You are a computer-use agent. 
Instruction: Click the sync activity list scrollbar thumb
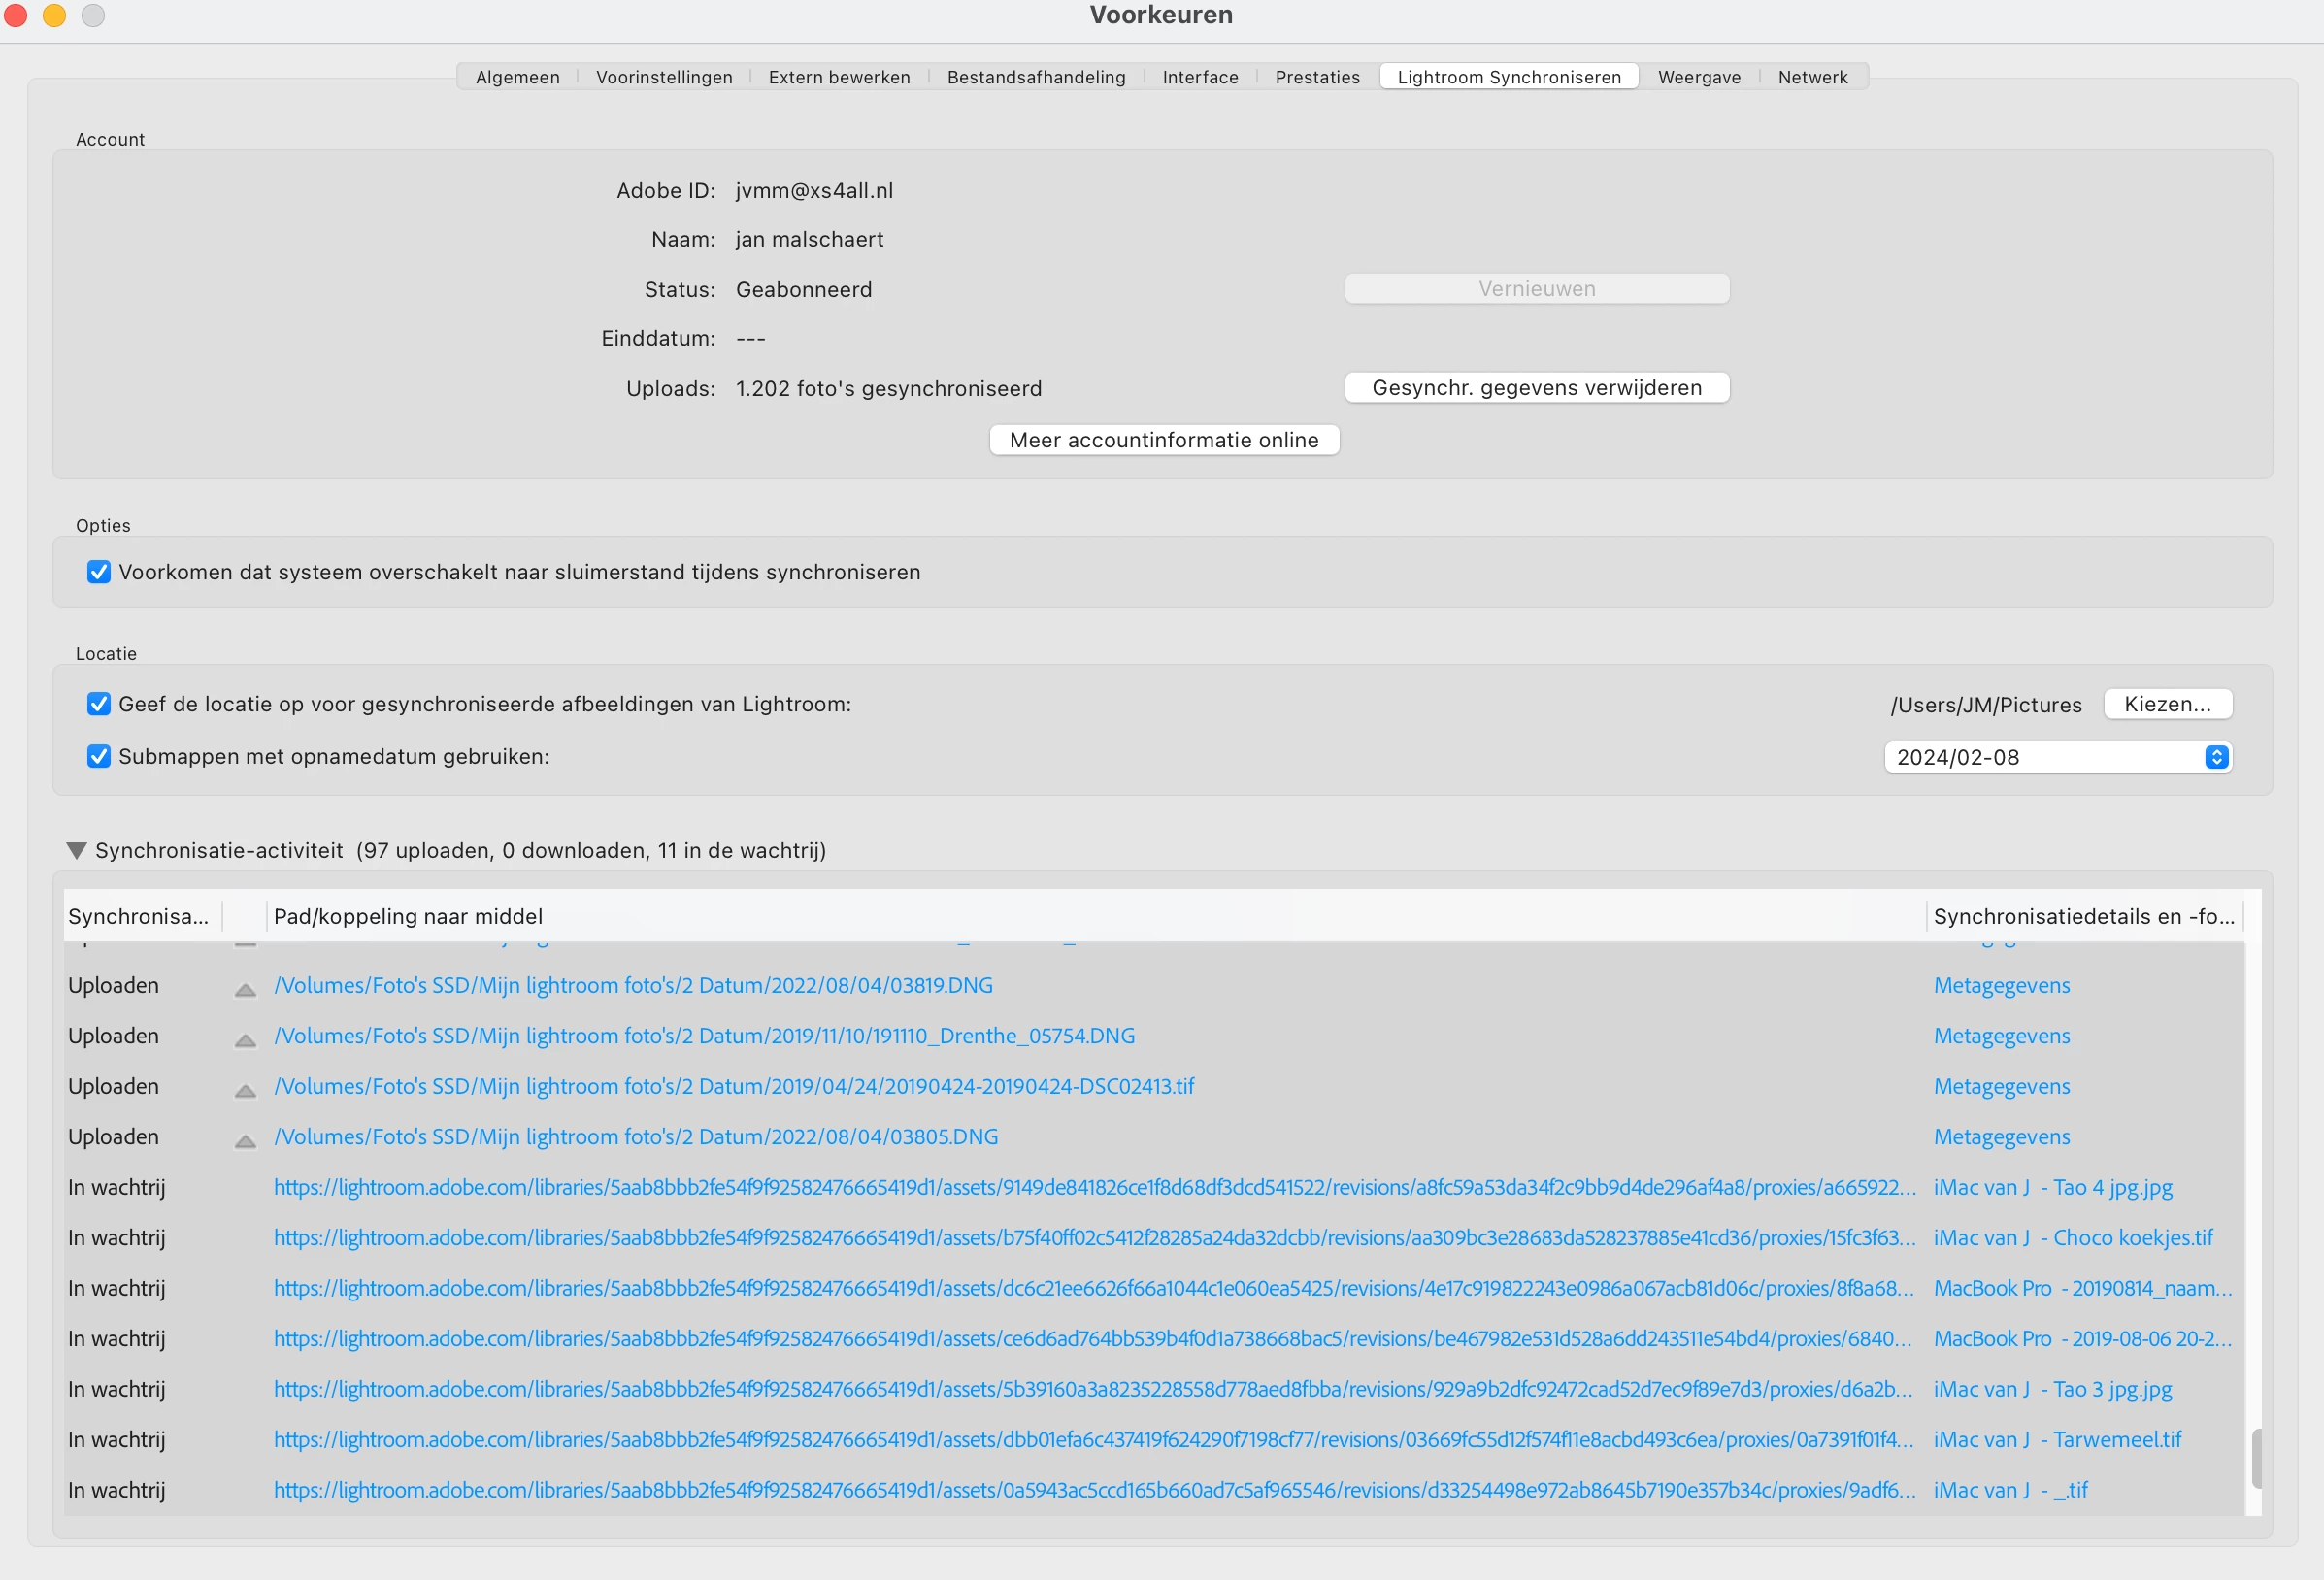point(2255,1457)
